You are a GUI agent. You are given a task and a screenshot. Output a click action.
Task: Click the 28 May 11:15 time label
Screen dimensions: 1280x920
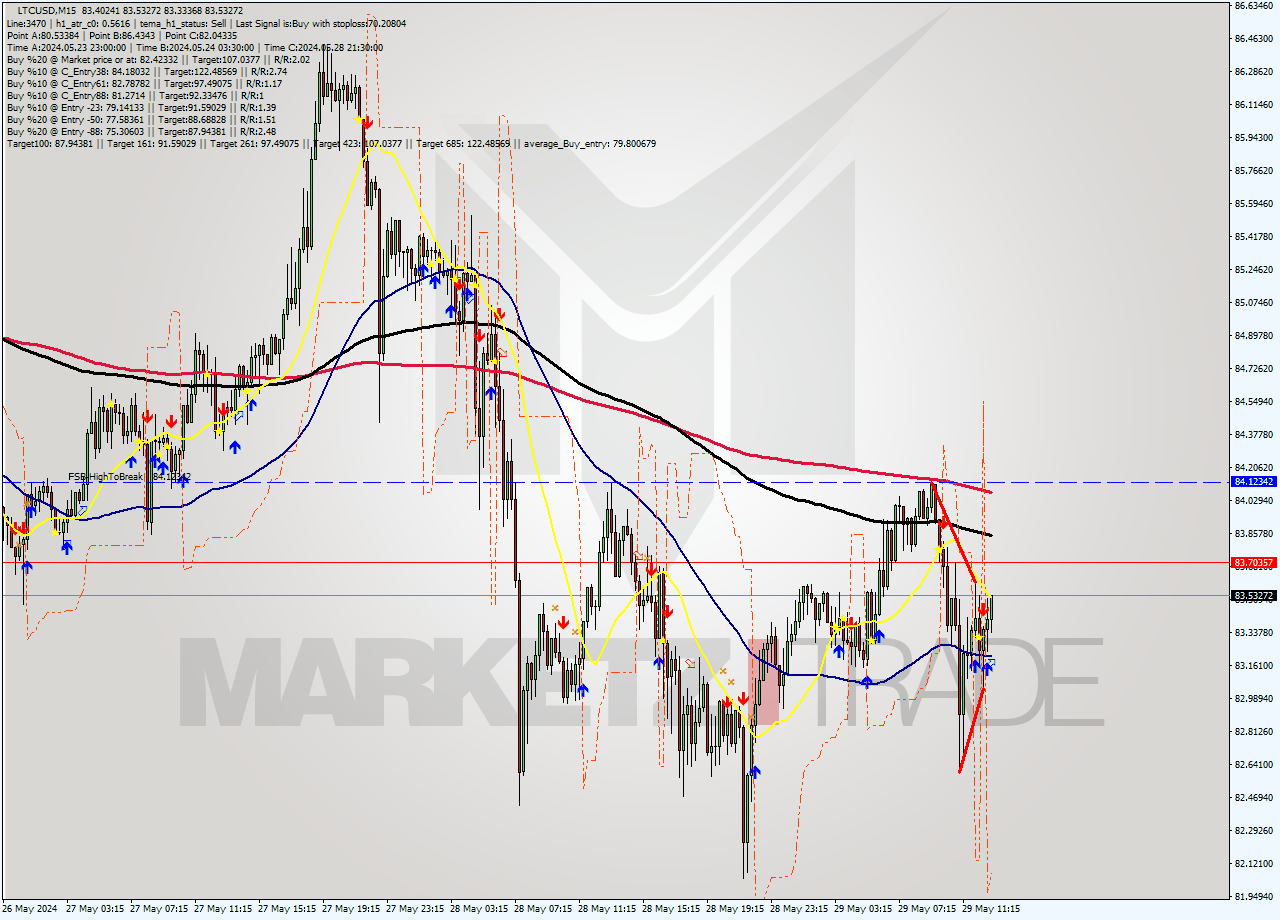click(x=607, y=909)
